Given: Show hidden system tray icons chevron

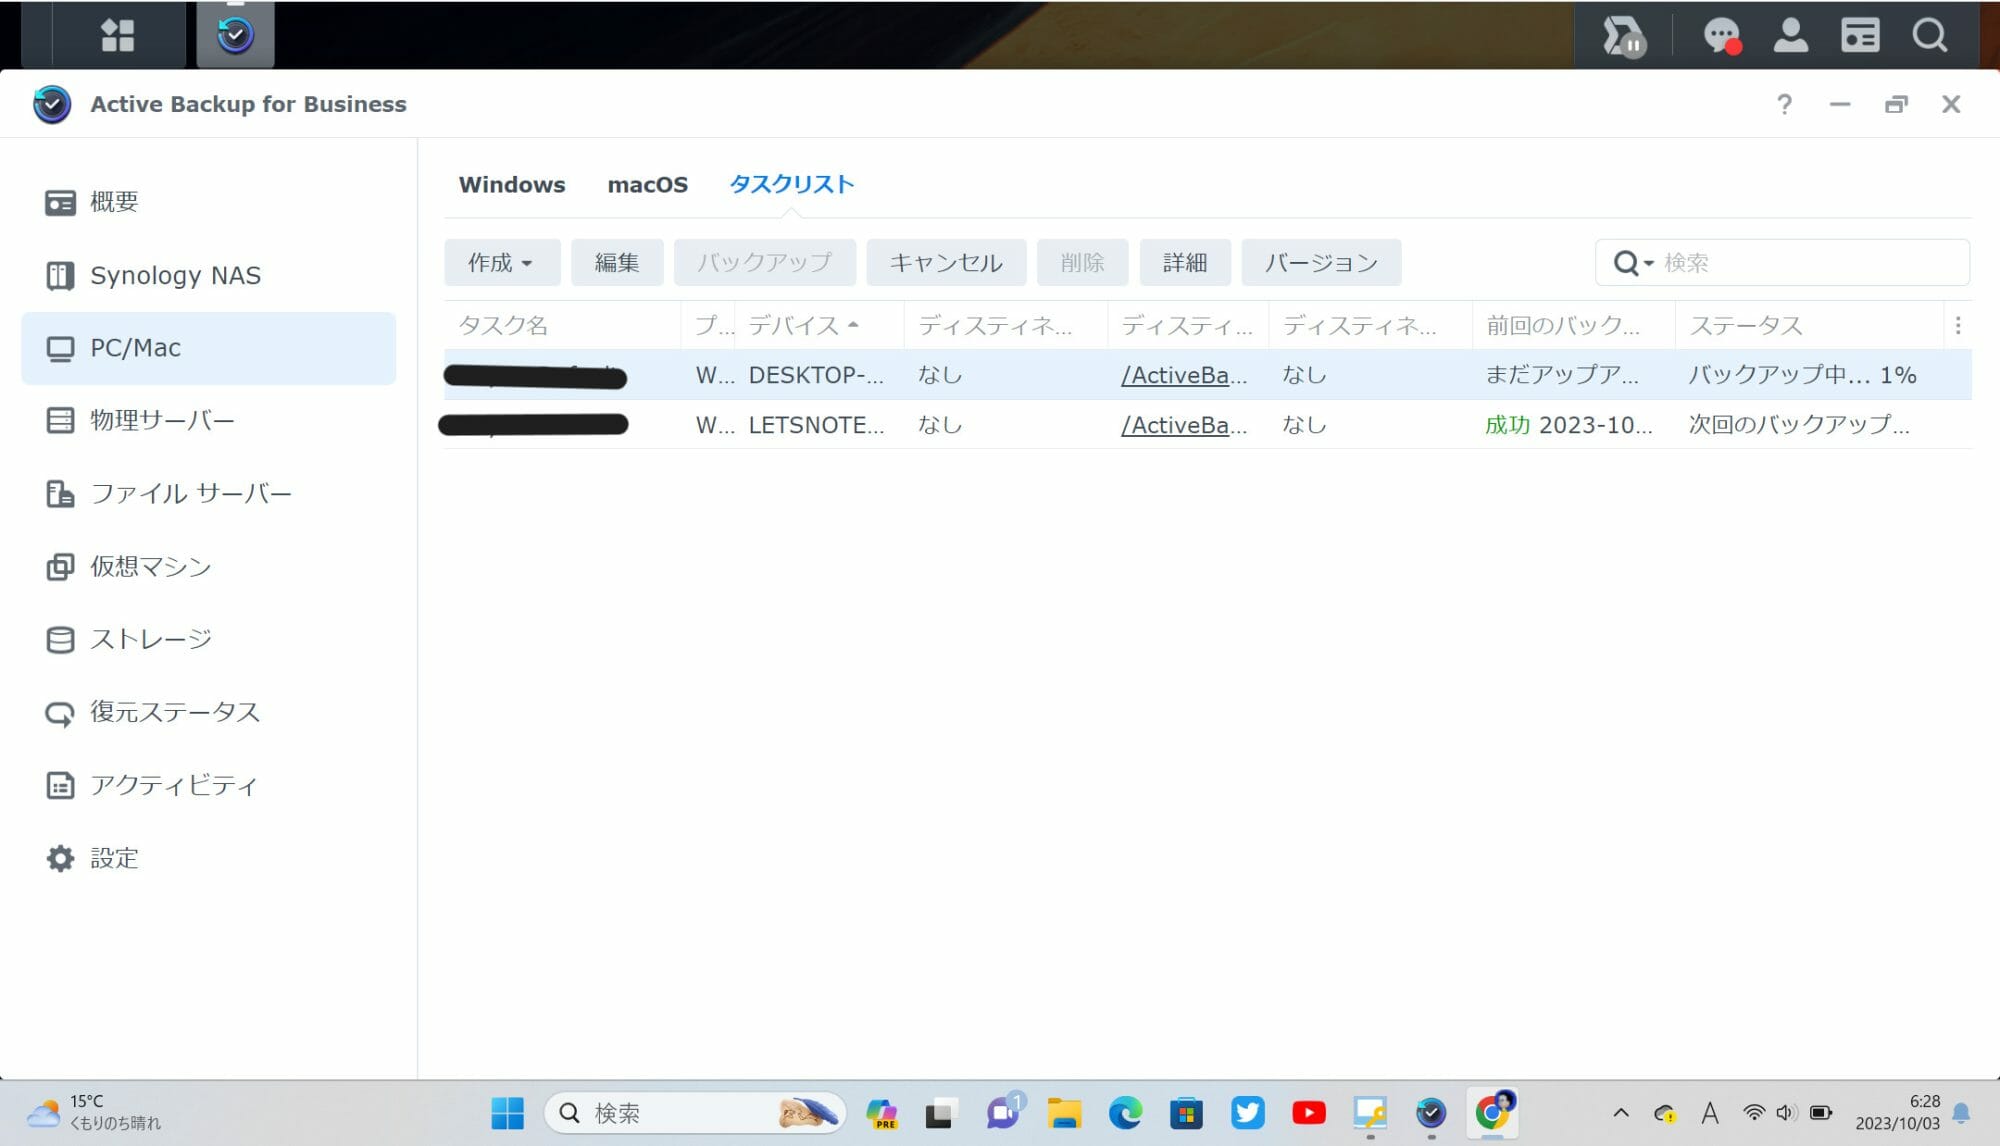Looking at the screenshot, I should pyautogui.click(x=1620, y=1113).
